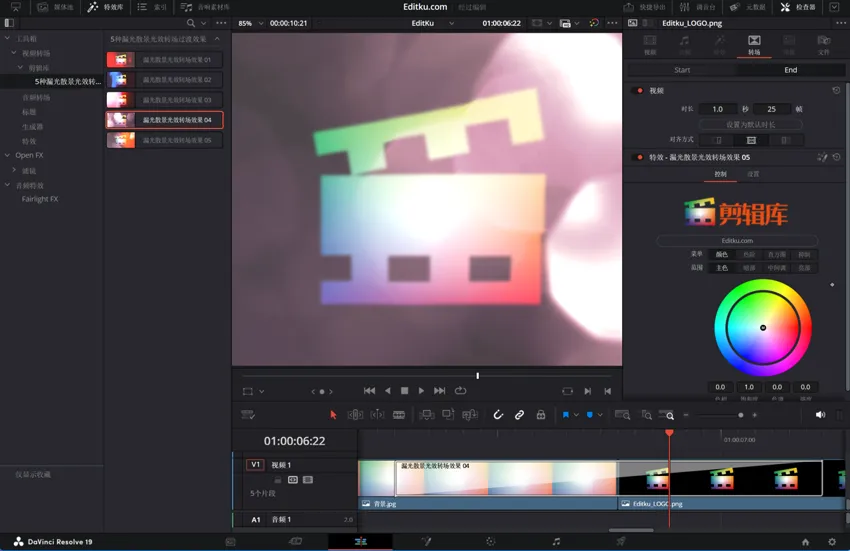Select the arrow Selection Mode tool
This screenshot has height=551, width=850.
point(334,415)
